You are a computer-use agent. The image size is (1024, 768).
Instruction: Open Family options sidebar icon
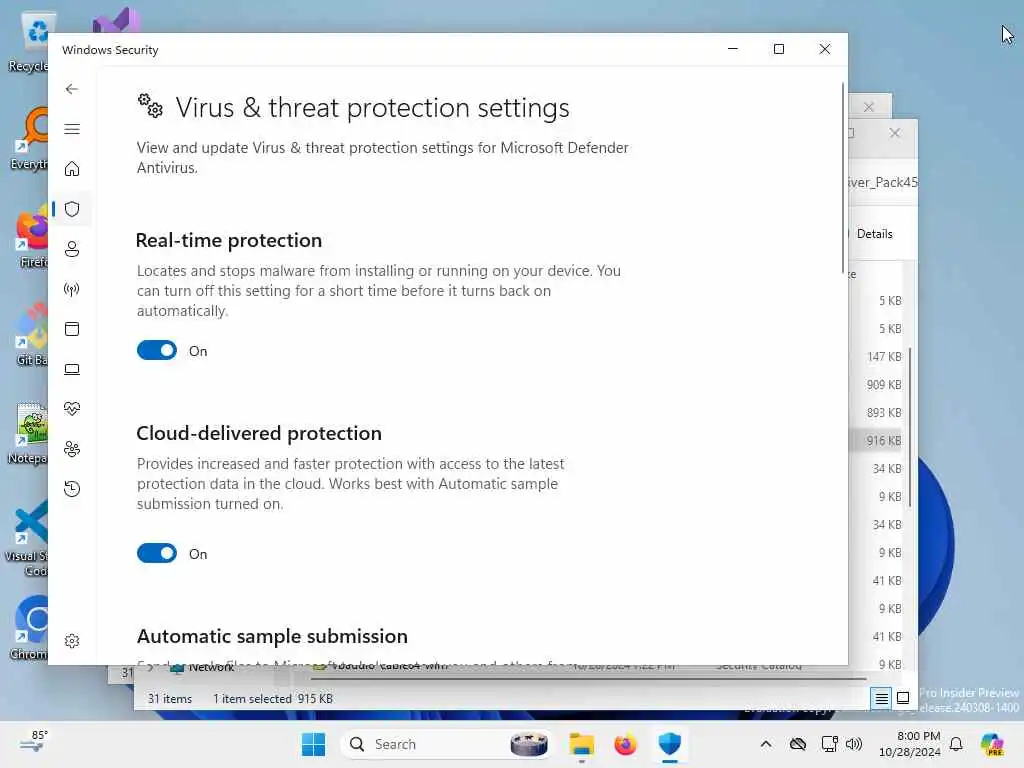click(x=72, y=449)
